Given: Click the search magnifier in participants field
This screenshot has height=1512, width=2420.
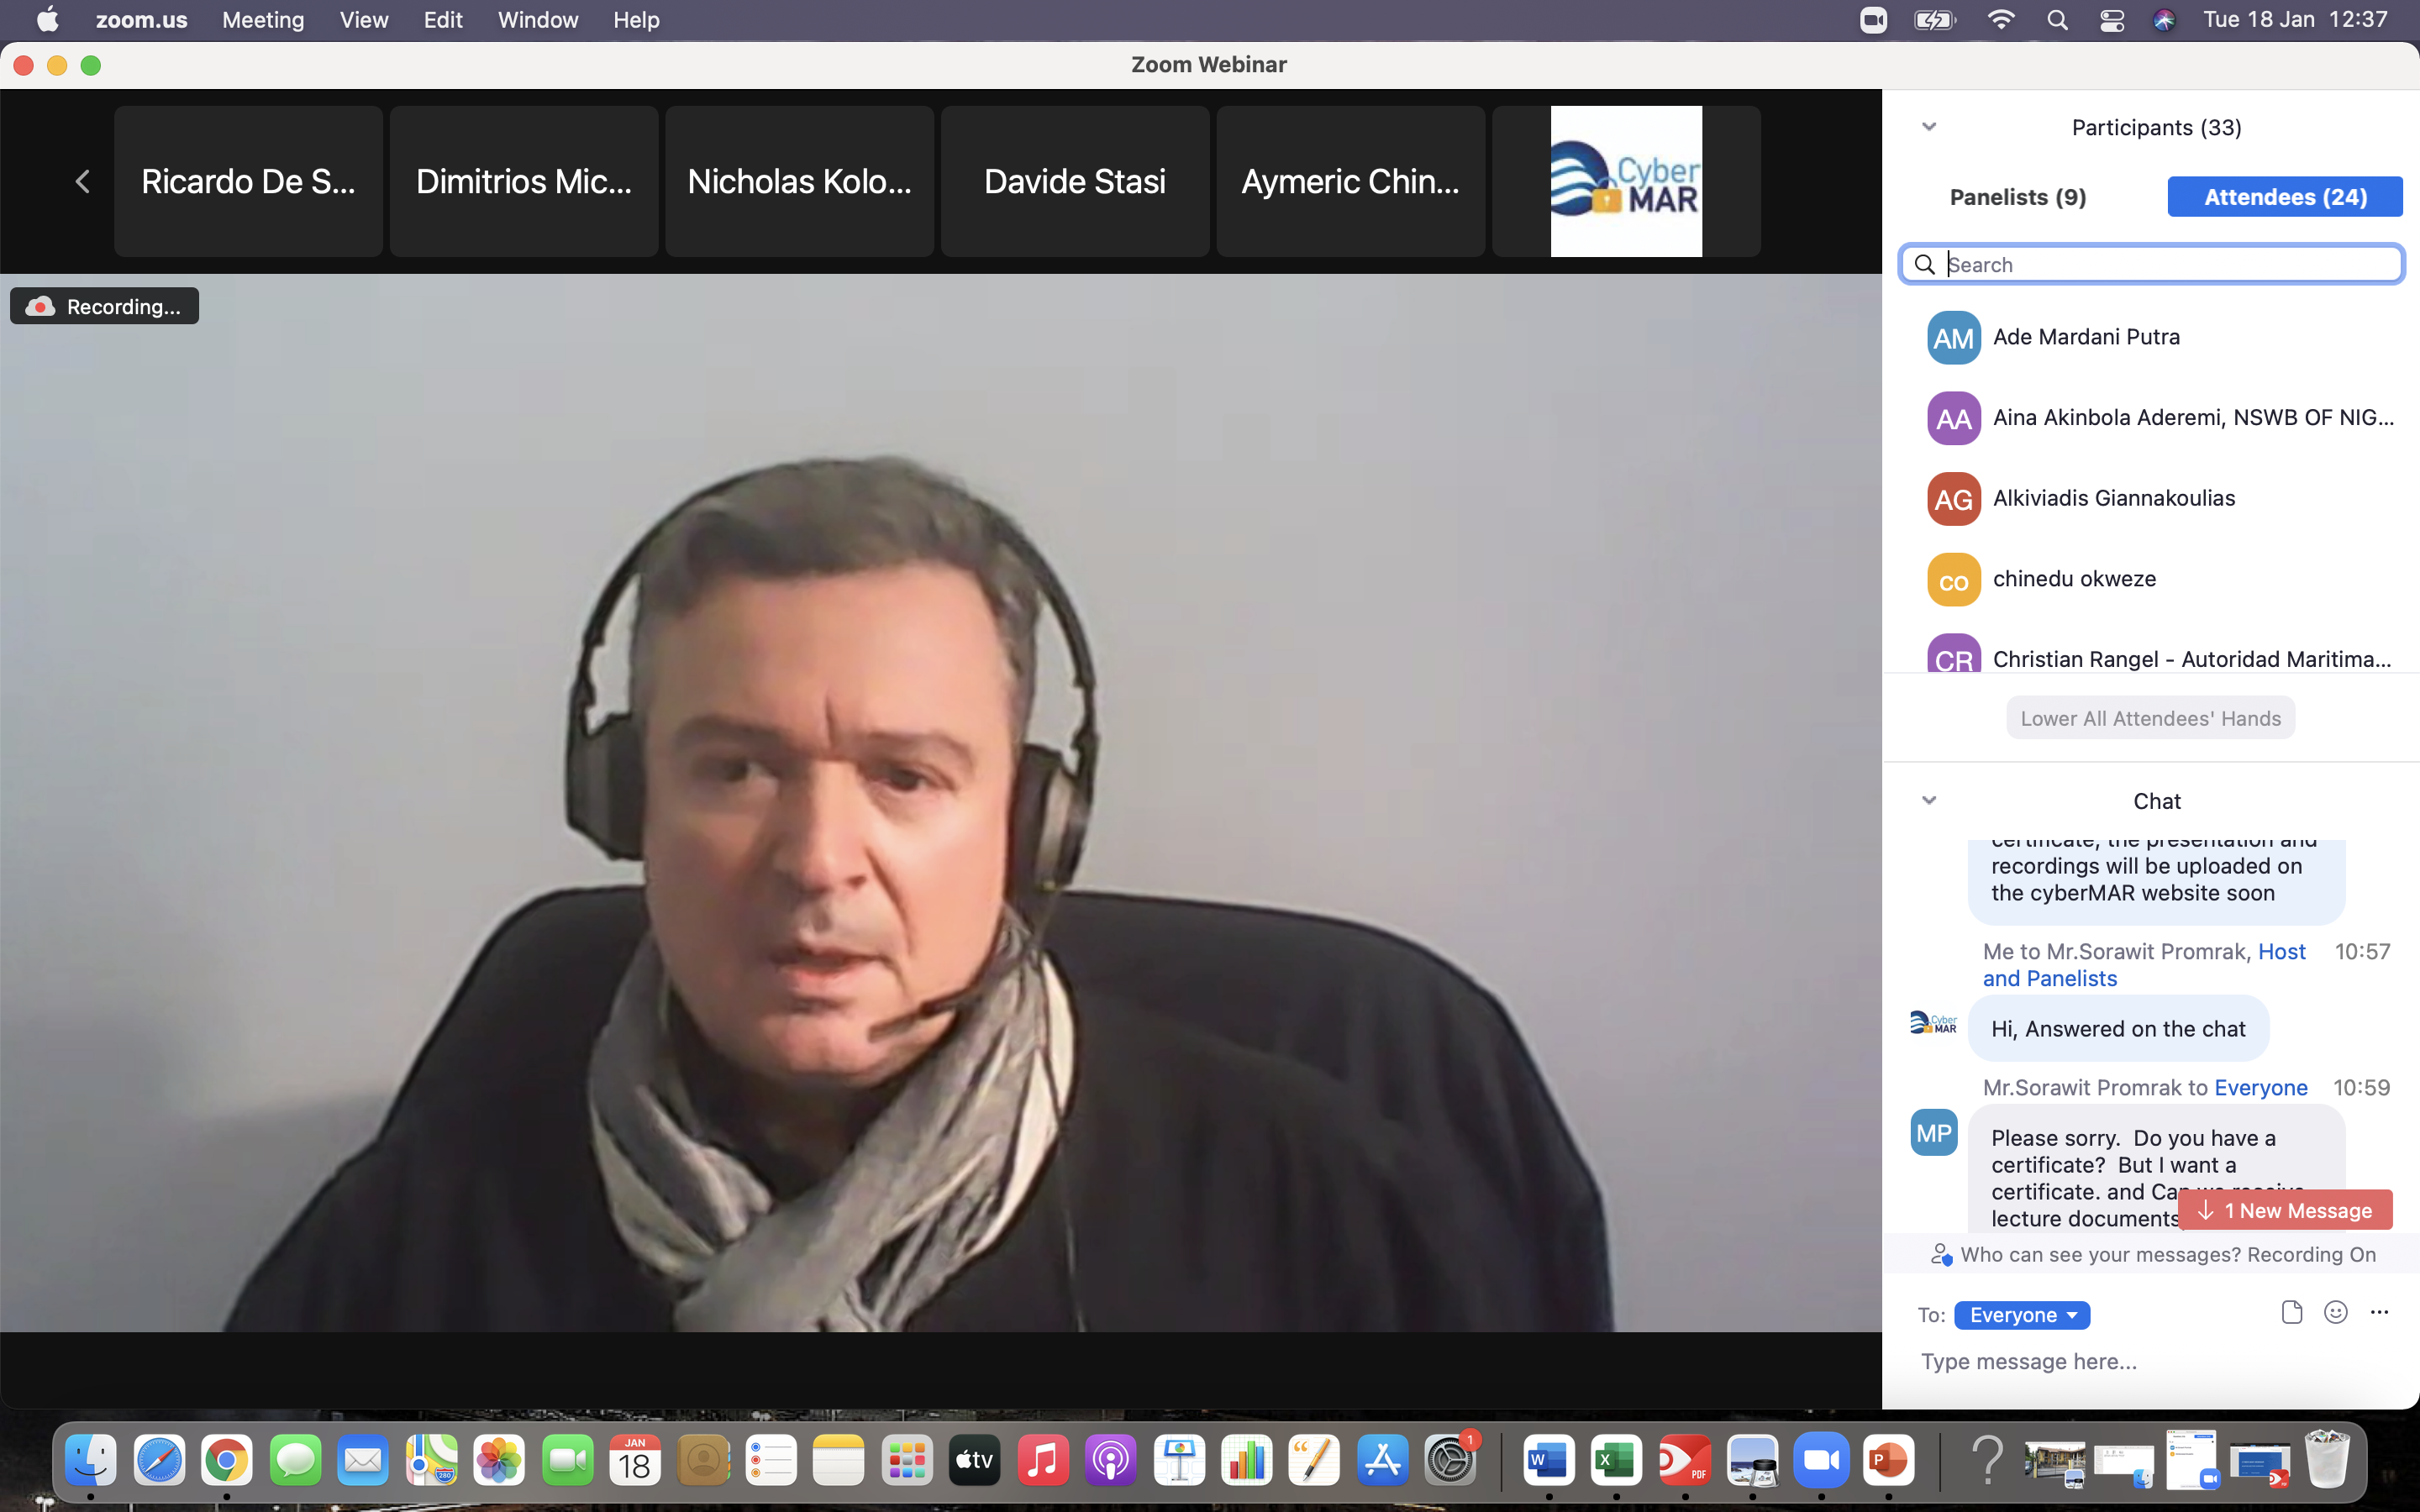Looking at the screenshot, I should point(1924,264).
